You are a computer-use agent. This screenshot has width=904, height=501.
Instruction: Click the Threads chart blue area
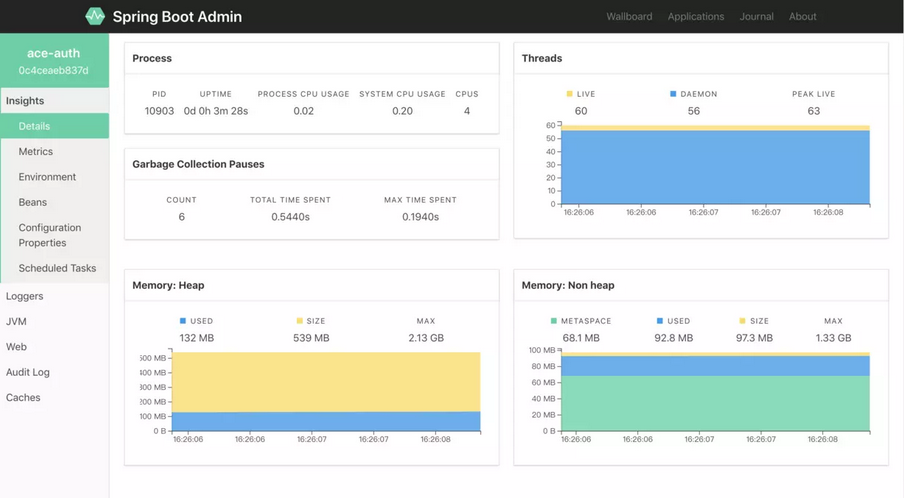(x=715, y=167)
